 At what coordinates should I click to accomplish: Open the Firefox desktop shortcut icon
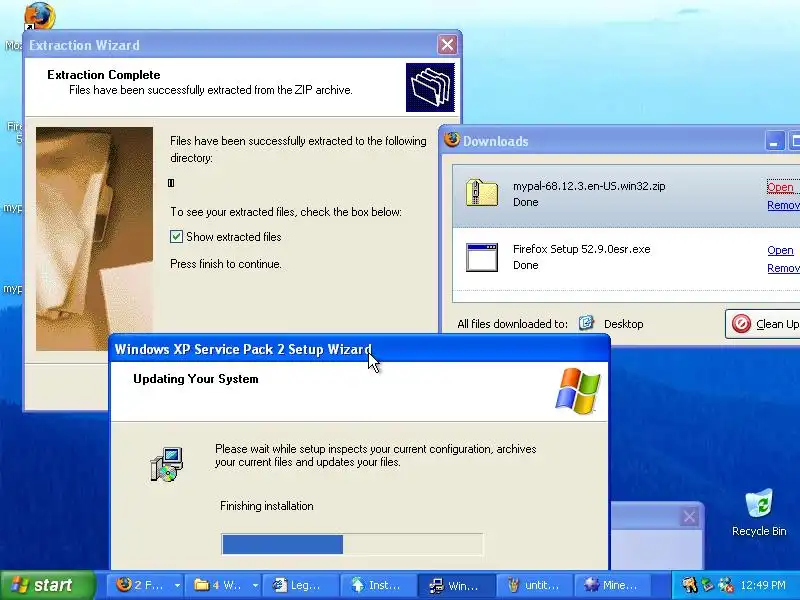tap(40, 15)
